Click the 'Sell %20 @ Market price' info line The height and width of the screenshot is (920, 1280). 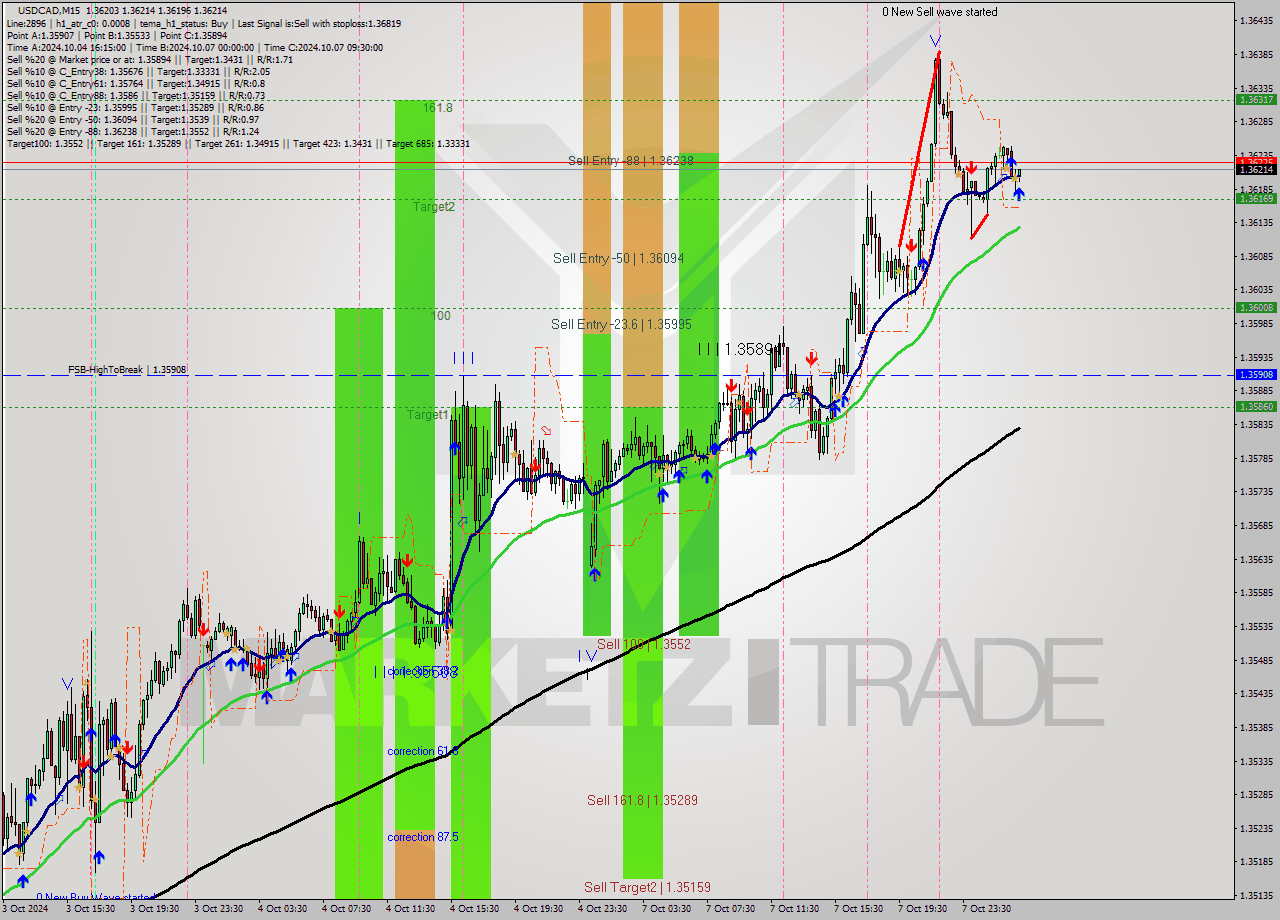[x=149, y=59]
